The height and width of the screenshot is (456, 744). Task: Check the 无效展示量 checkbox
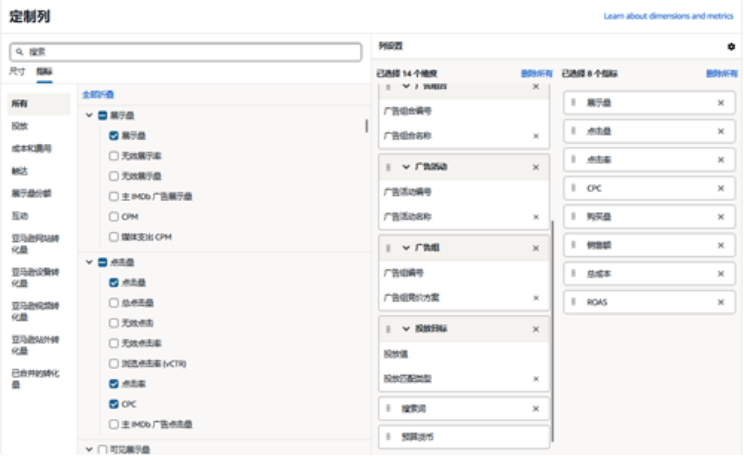click(114, 176)
